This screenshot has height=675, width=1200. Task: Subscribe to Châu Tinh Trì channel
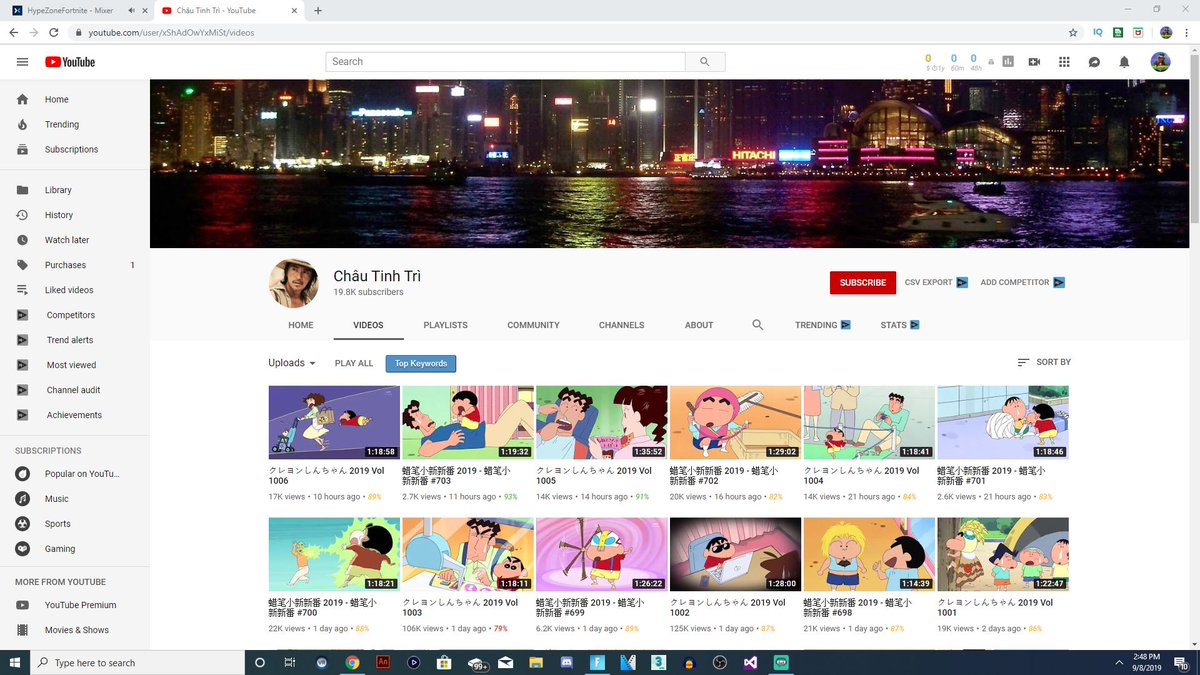863,283
